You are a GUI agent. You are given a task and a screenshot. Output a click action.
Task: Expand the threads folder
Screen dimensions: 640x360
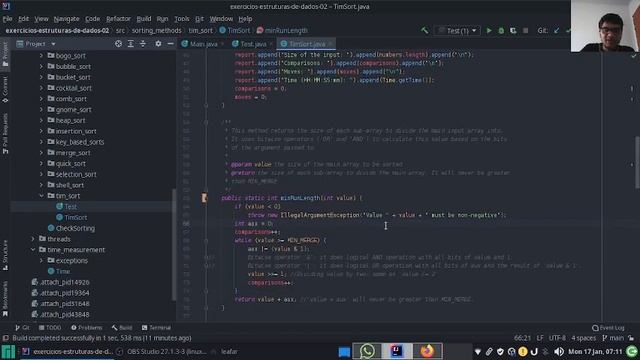[33, 239]
